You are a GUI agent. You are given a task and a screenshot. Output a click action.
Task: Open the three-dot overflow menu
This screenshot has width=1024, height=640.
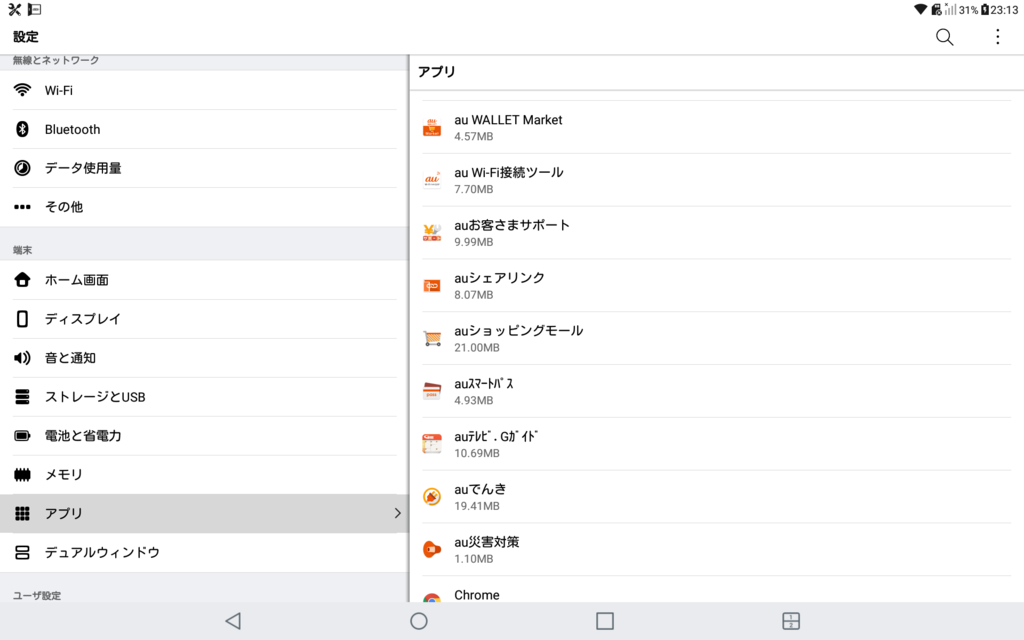point(997,37)
